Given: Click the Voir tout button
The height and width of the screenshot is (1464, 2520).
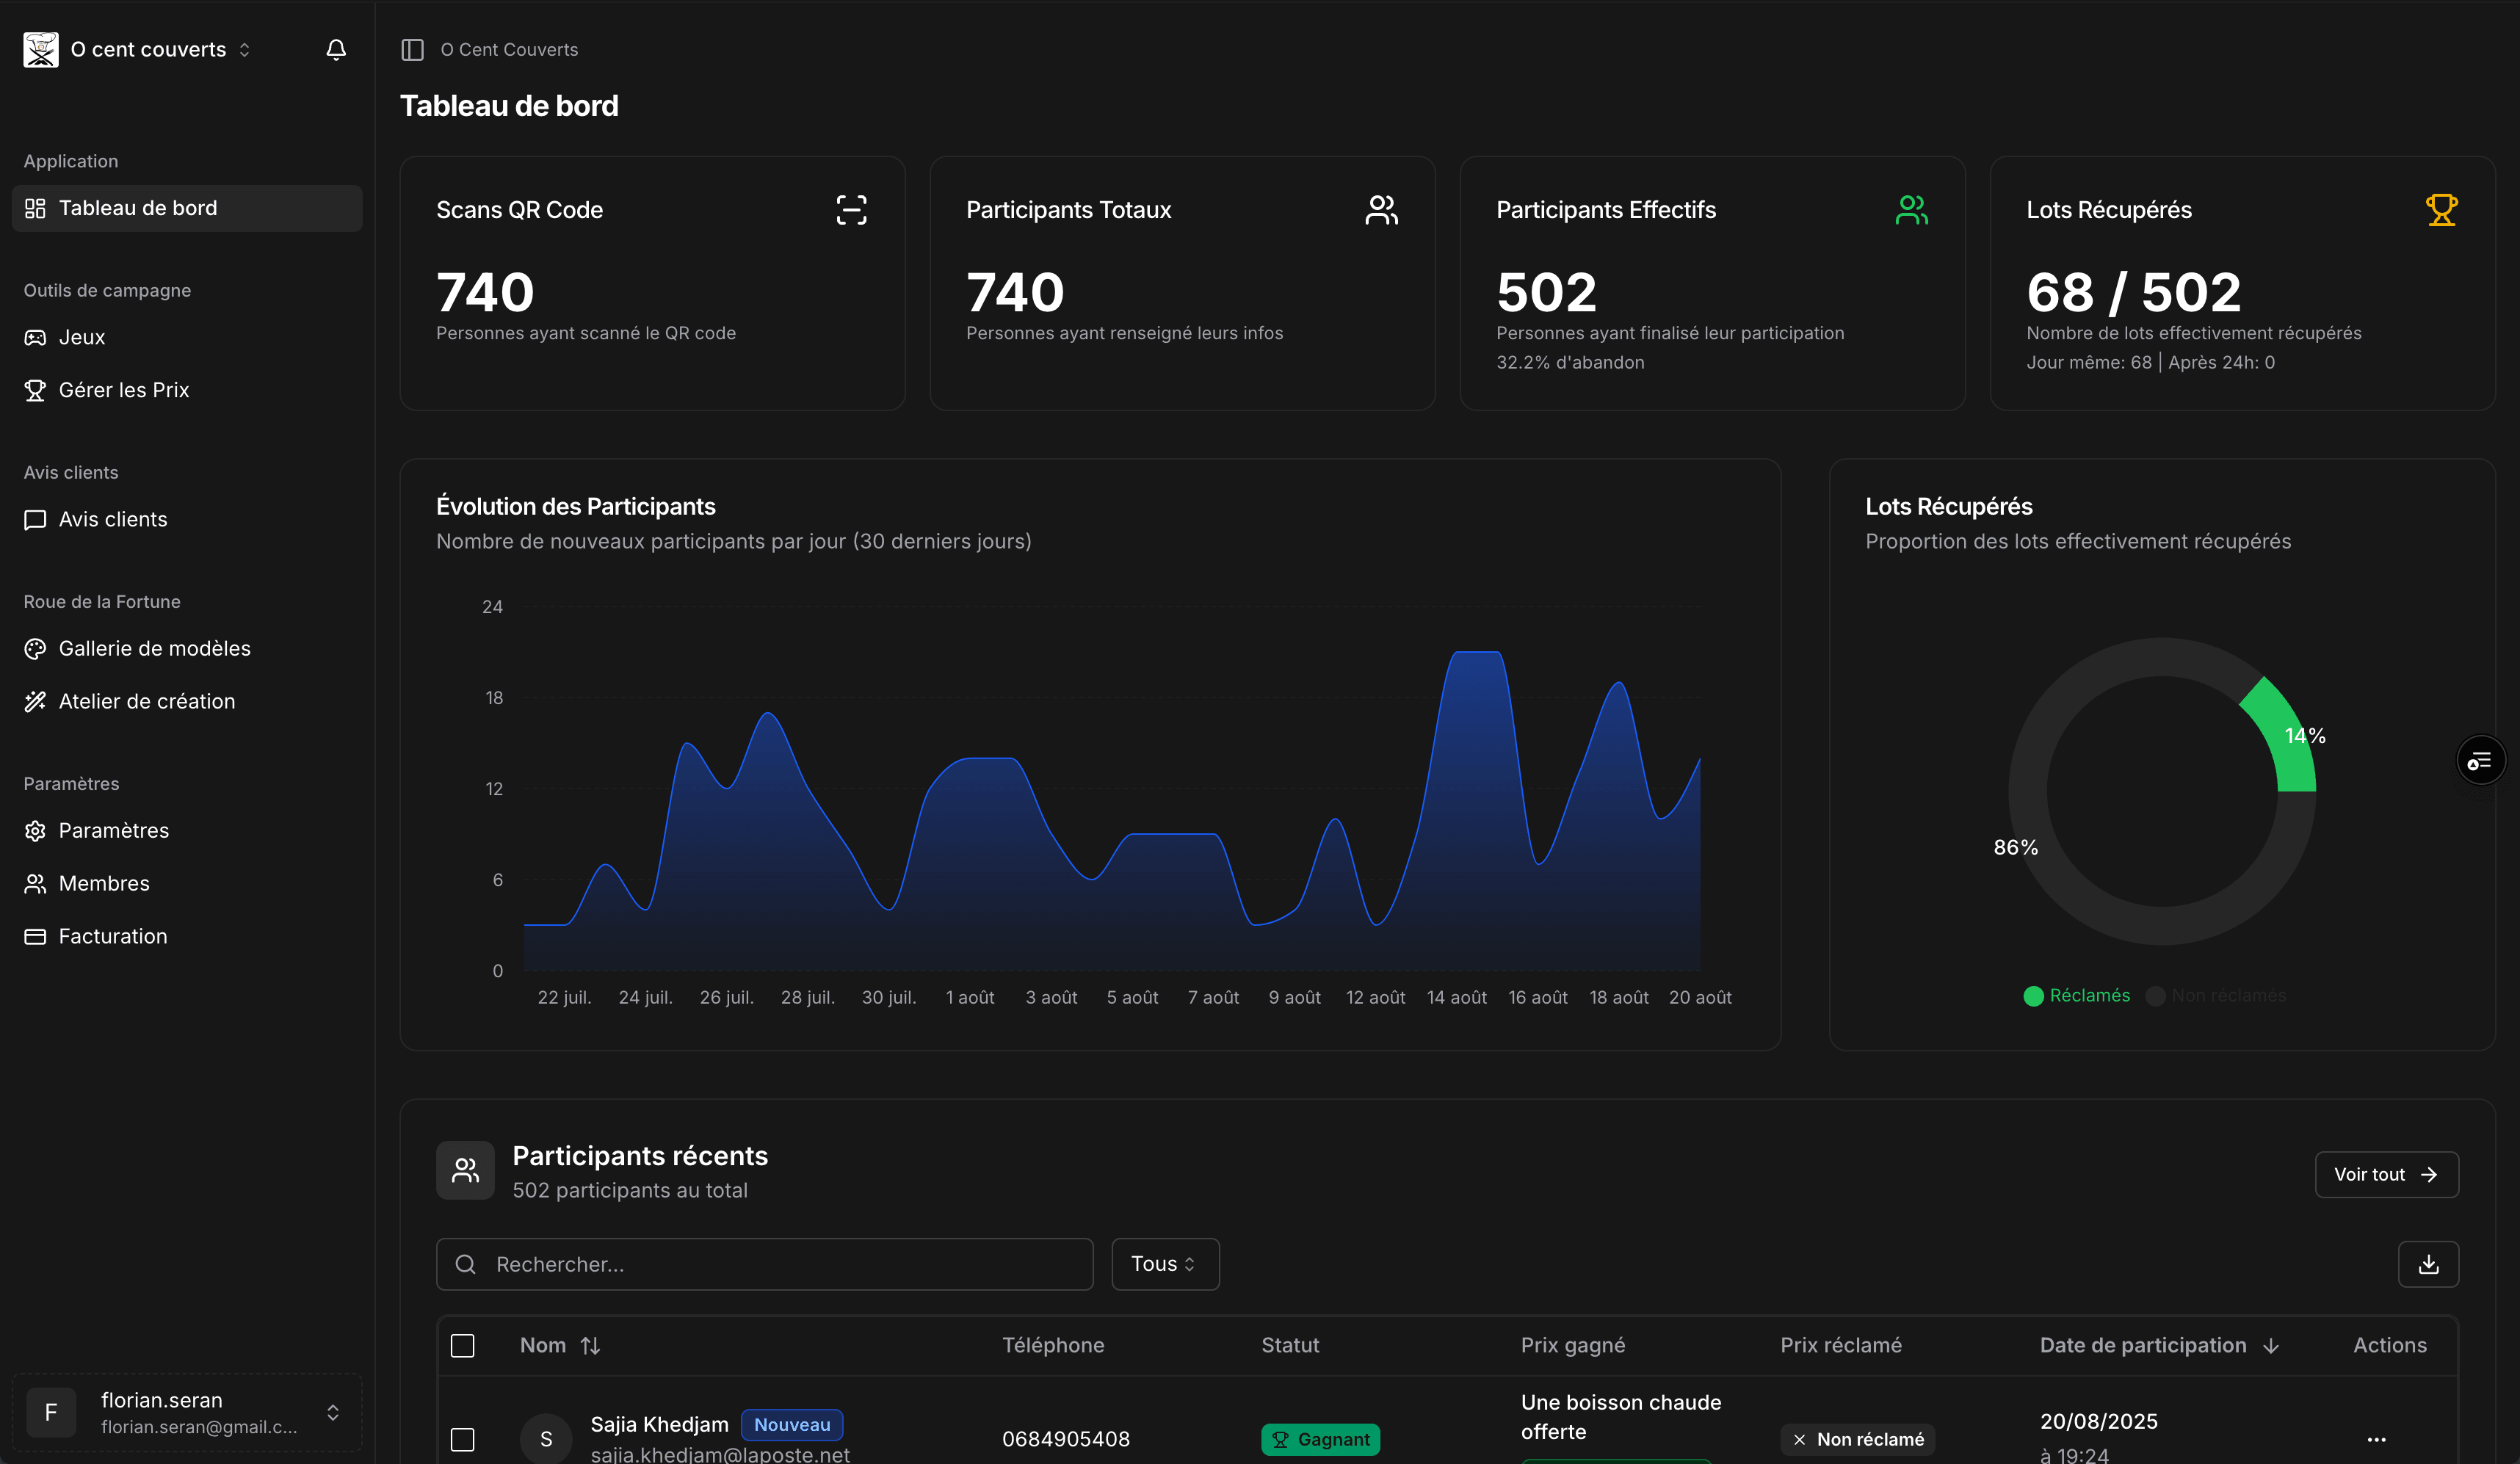Looking at the screenshot, I should 2386,1174.
